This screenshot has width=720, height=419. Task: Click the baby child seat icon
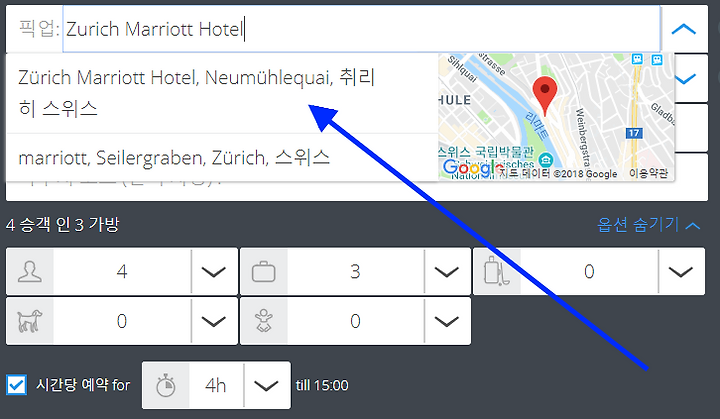264,321
